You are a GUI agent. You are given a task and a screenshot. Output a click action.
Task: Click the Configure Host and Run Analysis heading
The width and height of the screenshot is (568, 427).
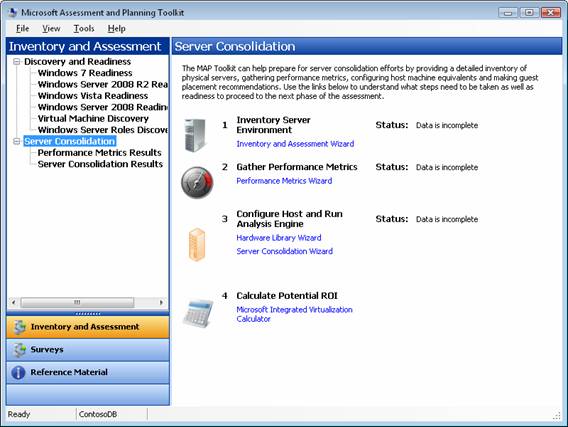pyautogui.click(x=289, y=219)
